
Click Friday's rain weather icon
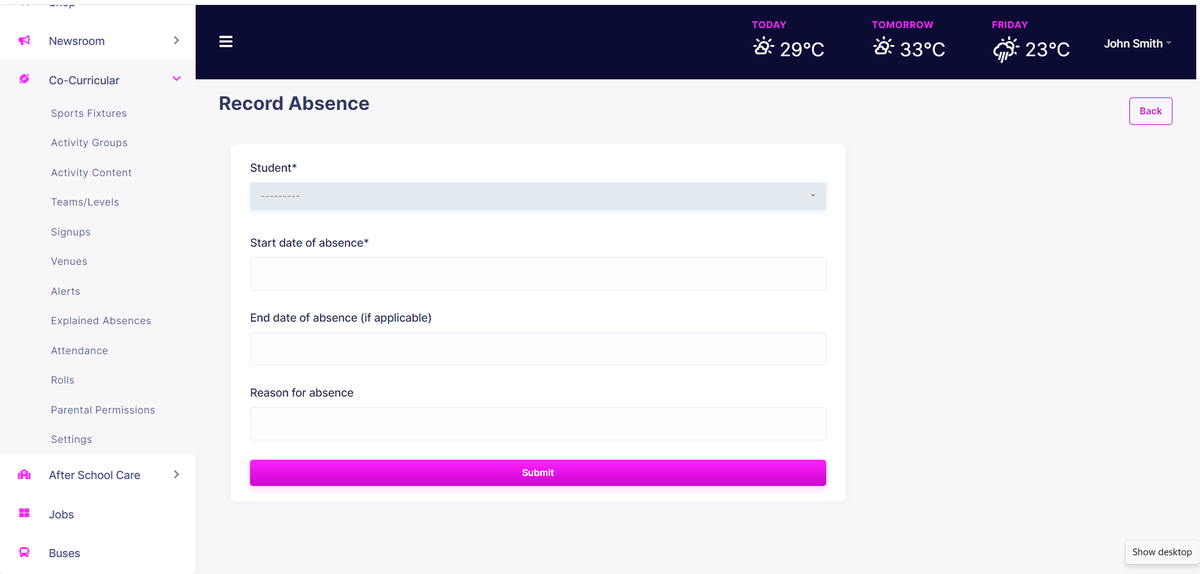(1005, 49)
